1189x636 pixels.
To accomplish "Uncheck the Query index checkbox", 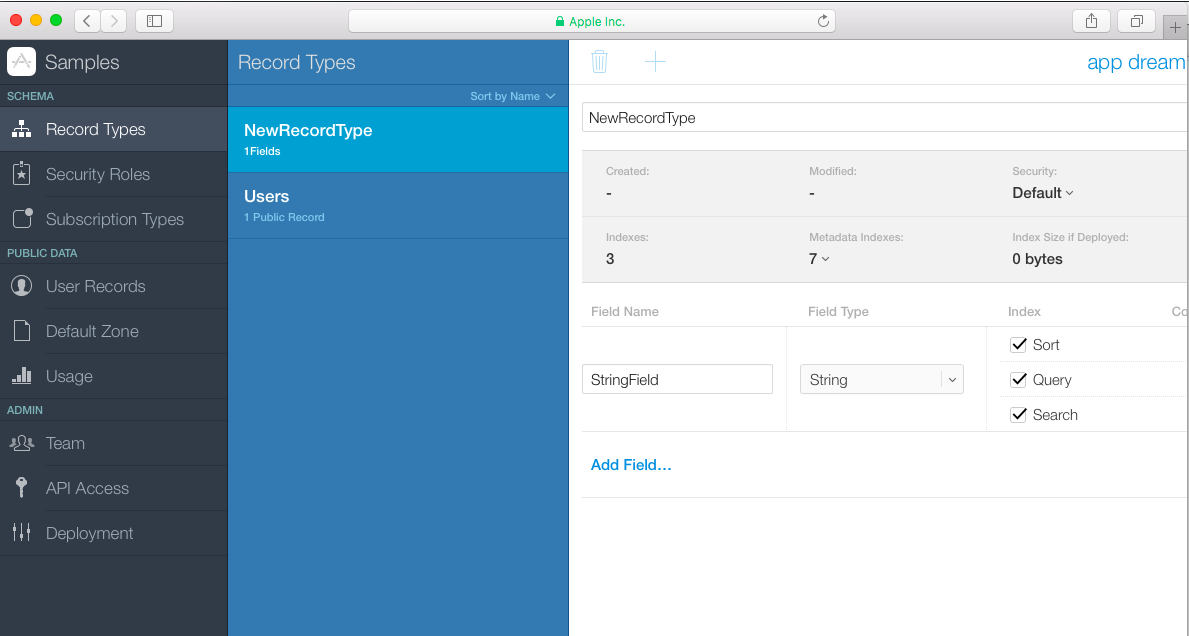I will pos(1018,380).
